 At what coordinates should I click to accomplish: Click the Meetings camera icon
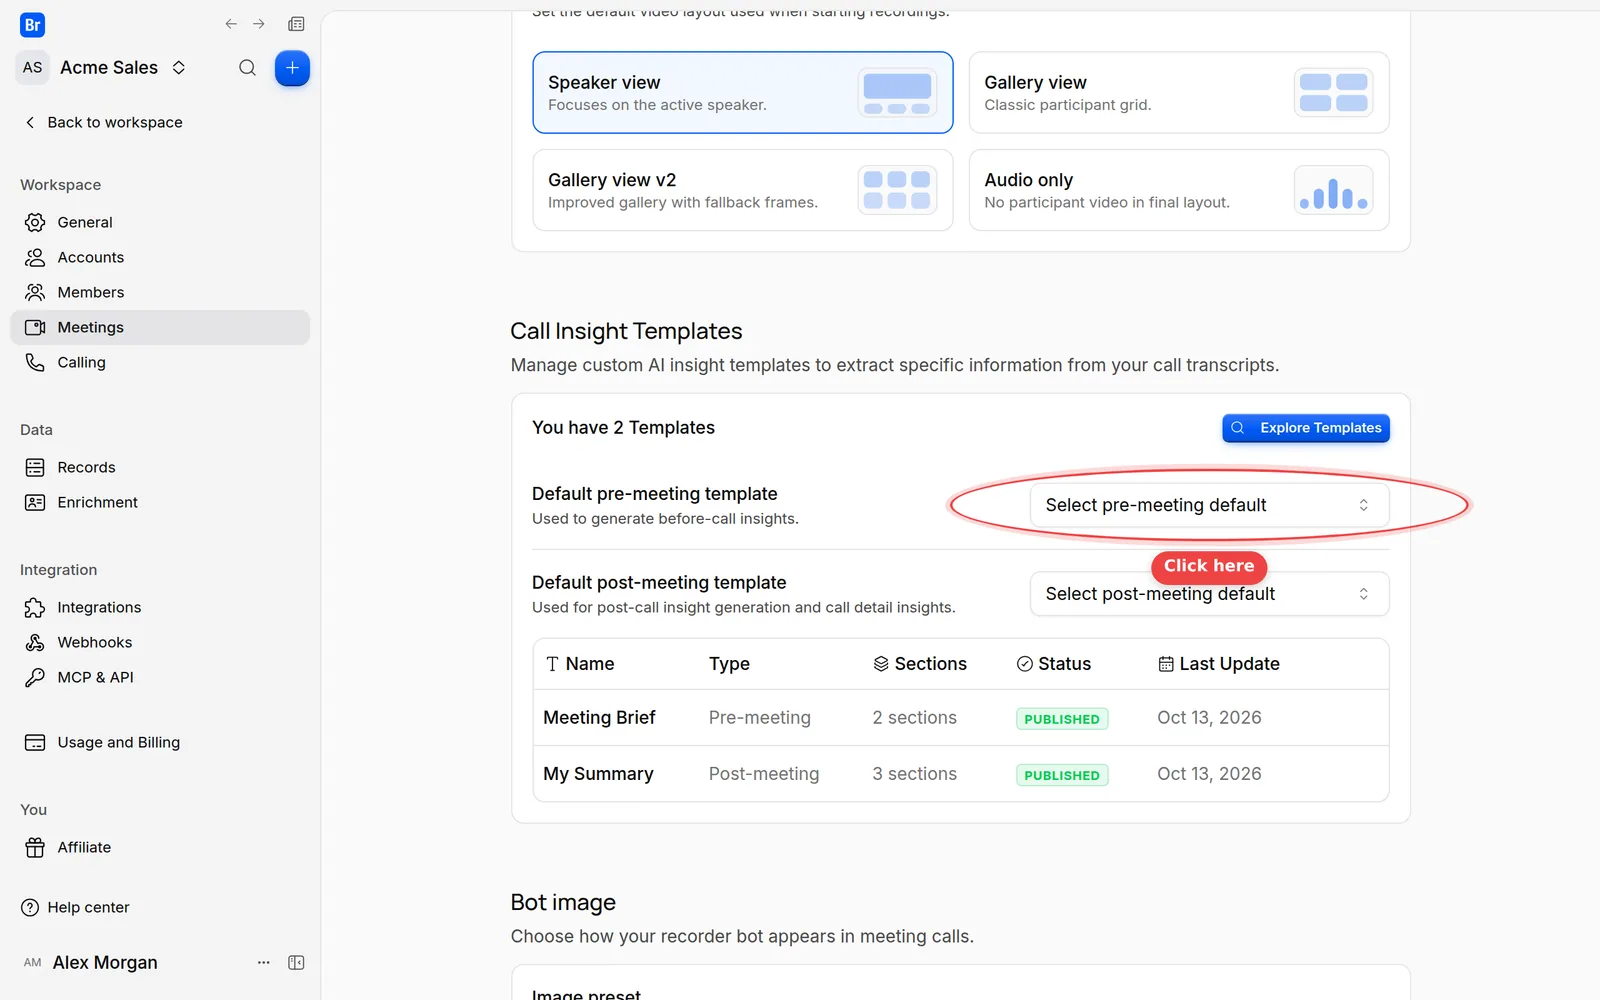coord(35,327)
